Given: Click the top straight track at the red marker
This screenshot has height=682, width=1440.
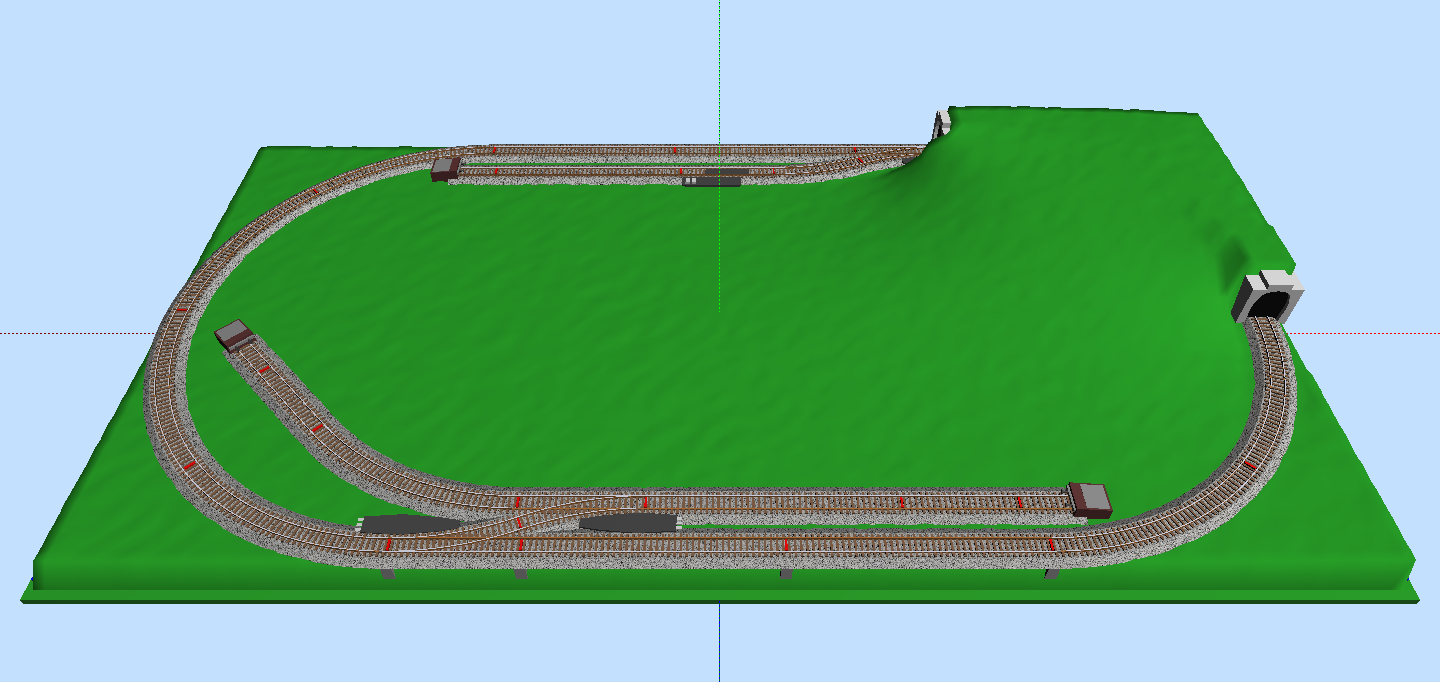Looking at the screenshot, I should point(675,150).
